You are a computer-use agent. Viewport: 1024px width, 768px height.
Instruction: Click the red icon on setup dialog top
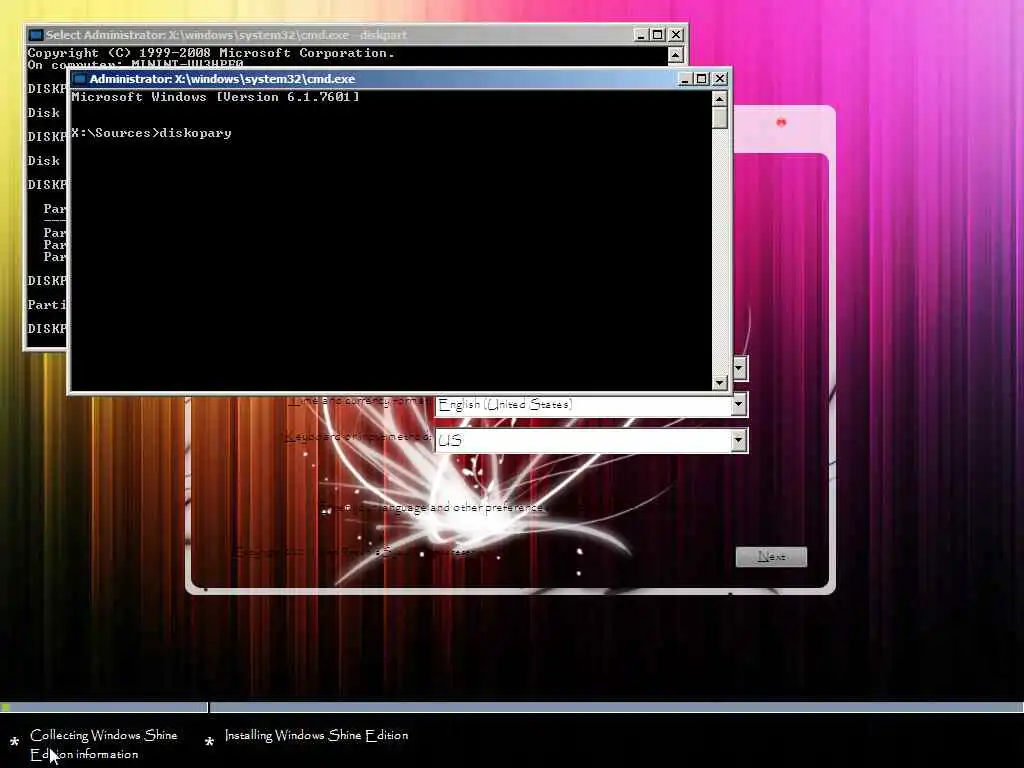[x=781, y=122]
